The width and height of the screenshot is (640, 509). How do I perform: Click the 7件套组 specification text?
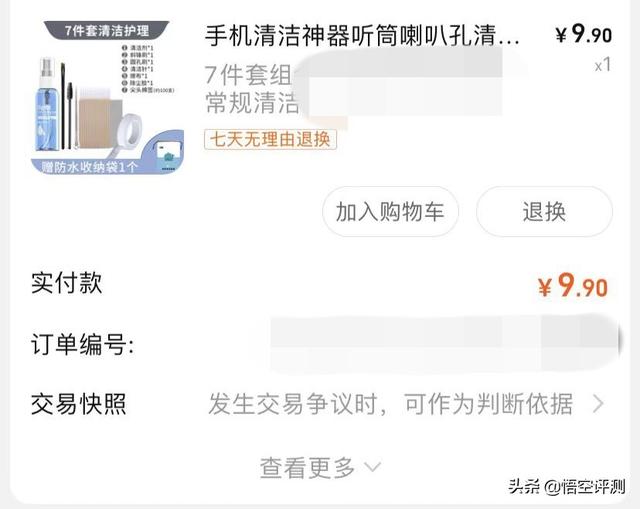point(248,75)
